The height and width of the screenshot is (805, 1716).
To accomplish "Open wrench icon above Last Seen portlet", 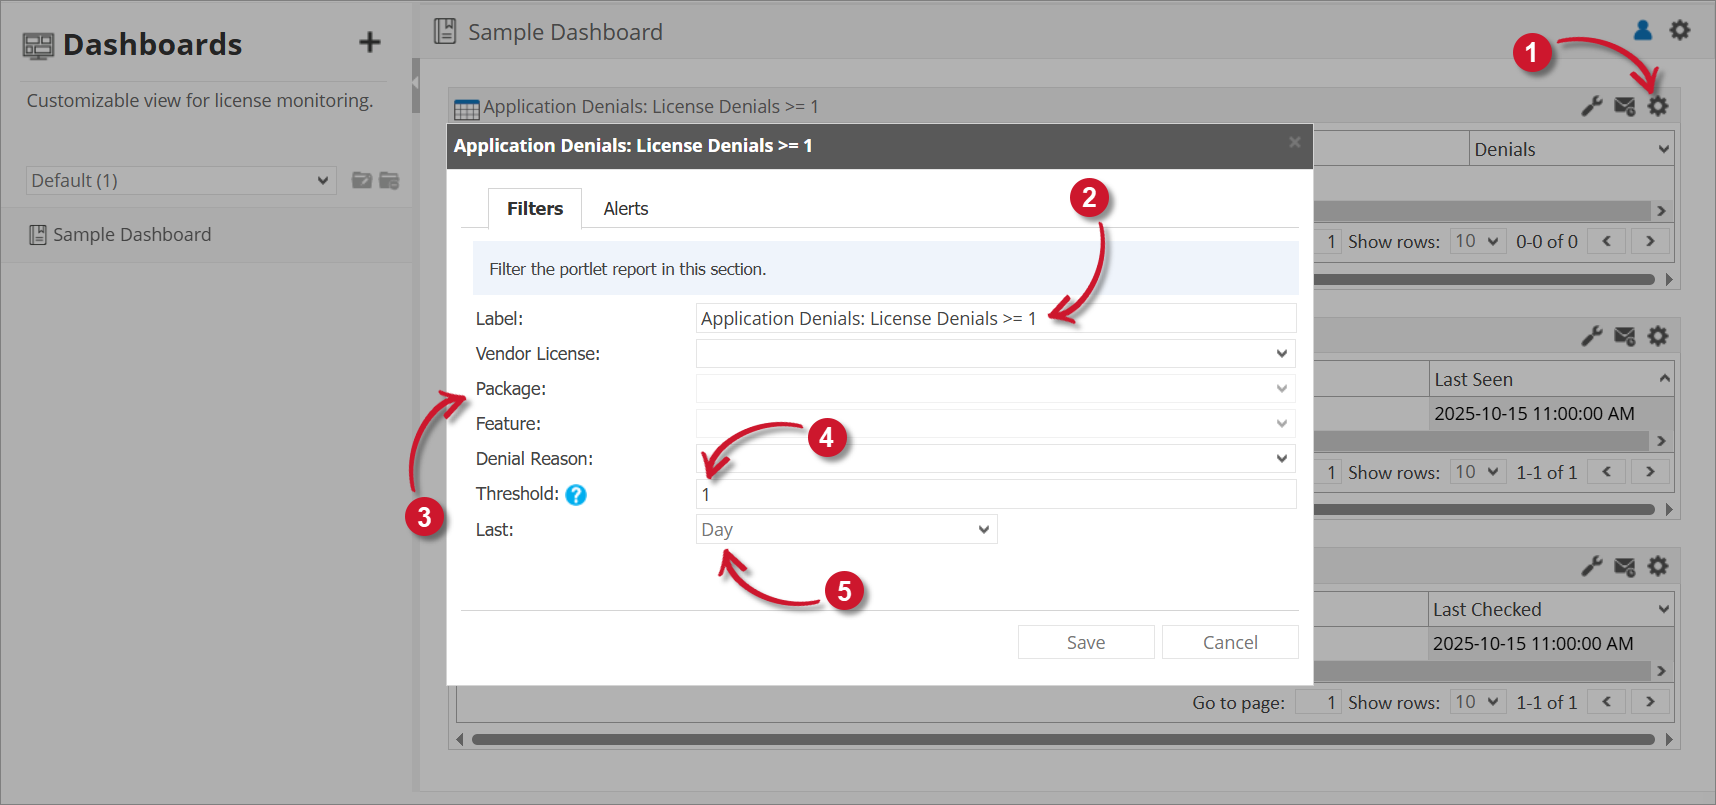I will [x=1592, y=336].
